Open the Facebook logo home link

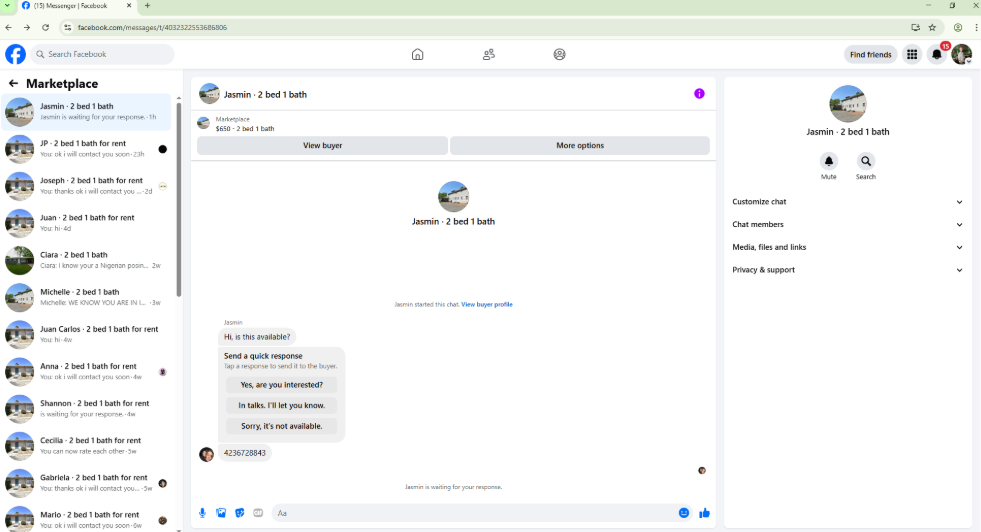pos(16,54)
